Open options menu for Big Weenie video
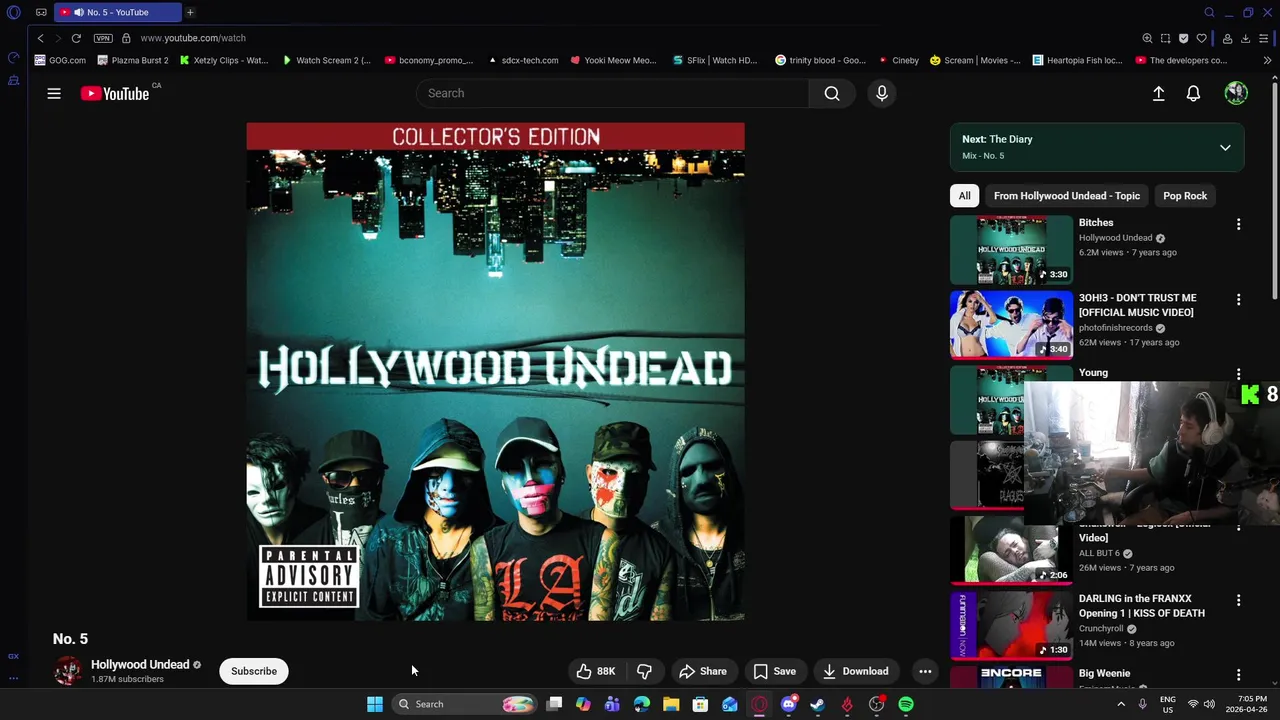Screen dimensions: 1280x720 pyautogui.click(x=1238, y=675)
